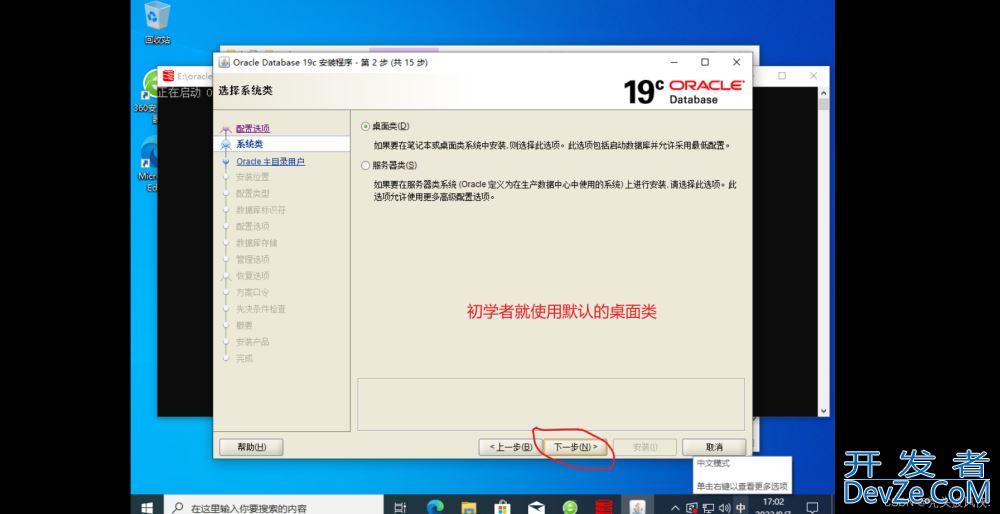Click the 先决条件检查 step in sidebar

pyautogui.click(x=261, y=309)
